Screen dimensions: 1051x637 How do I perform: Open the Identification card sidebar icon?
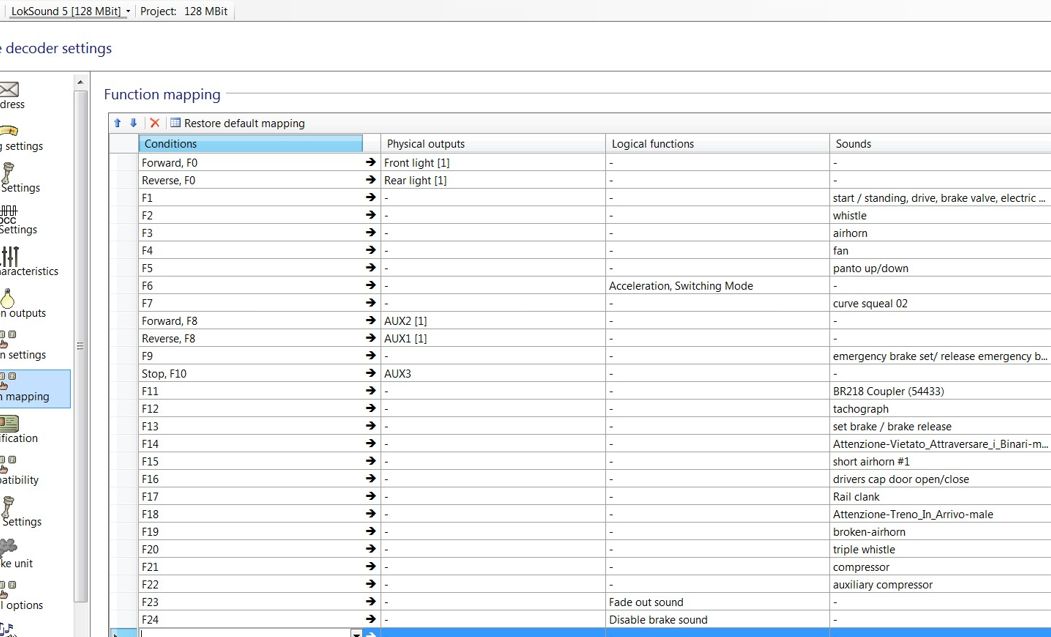tap(9, 424)
